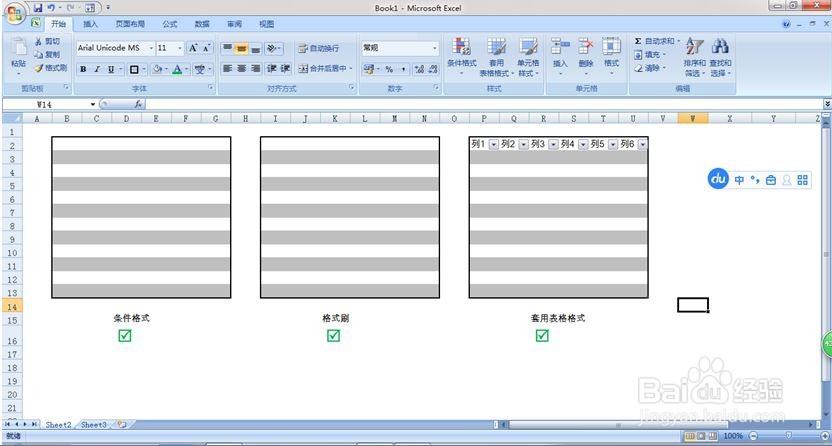Open text orientation options
This screenshot has height=446, width=832.
pyautogui.click(x=273, y=48)
